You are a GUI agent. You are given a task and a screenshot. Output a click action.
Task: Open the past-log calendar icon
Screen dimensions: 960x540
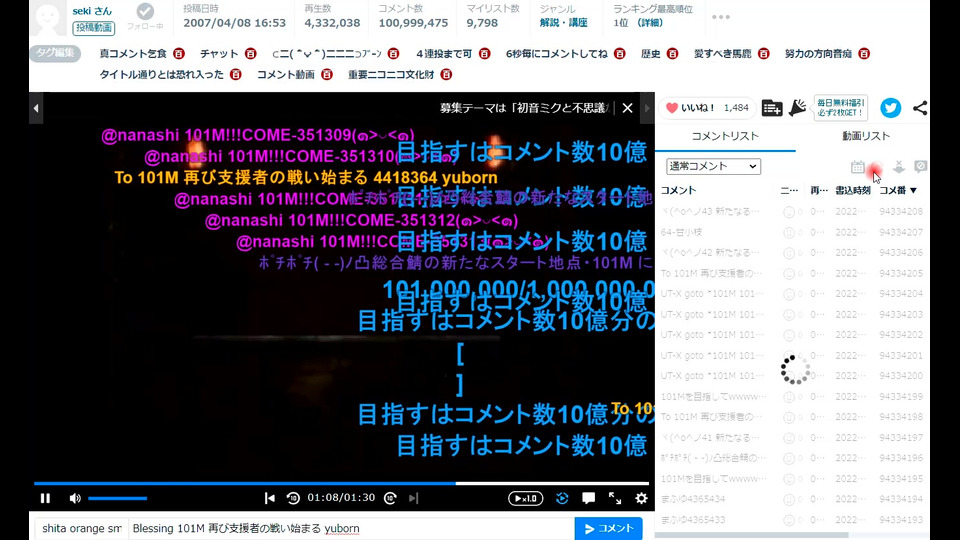point(857,167)
